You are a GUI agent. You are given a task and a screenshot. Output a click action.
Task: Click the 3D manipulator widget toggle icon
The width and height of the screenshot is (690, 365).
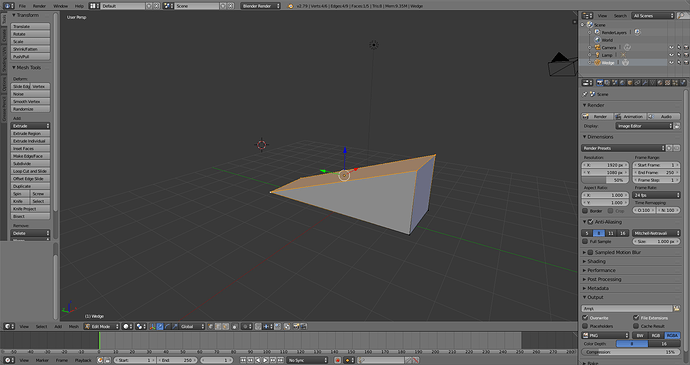pos(152,326)
